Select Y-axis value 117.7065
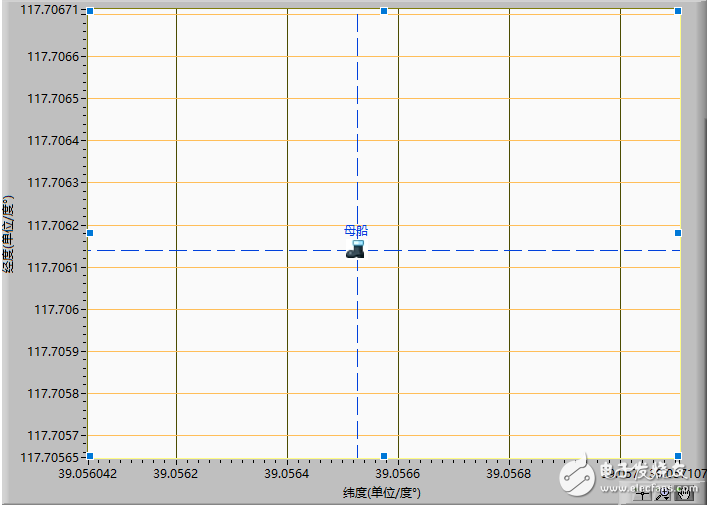The height and width of the screenshot is (505, 707). tap(53, 98)
